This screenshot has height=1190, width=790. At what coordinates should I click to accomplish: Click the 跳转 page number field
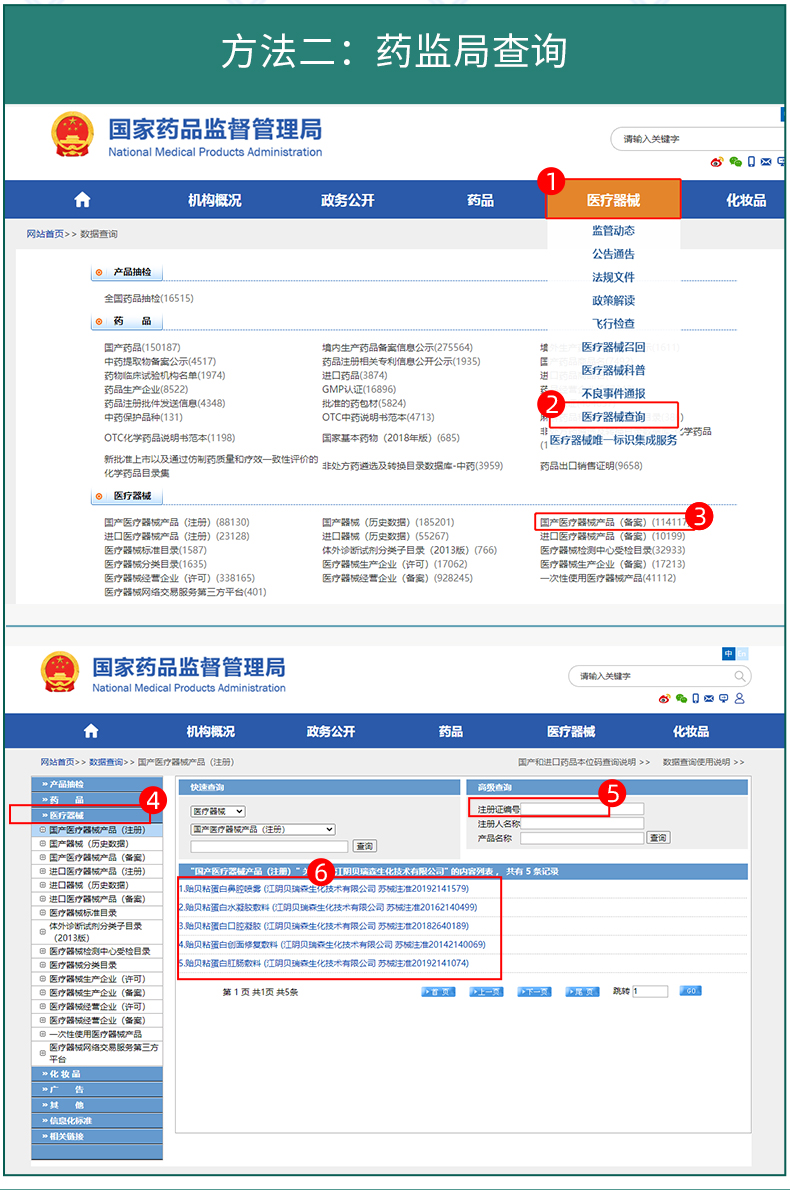(650, 991)
